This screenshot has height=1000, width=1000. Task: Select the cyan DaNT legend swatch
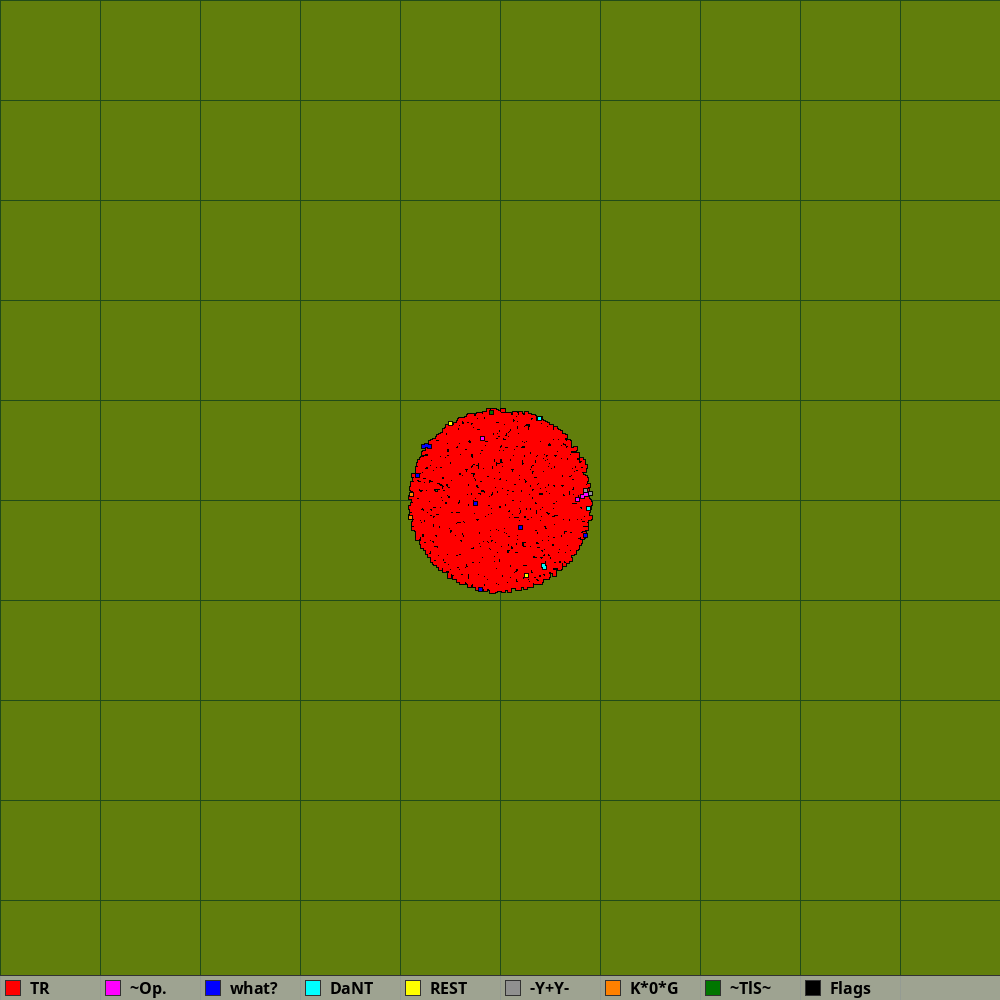point(313,988)
